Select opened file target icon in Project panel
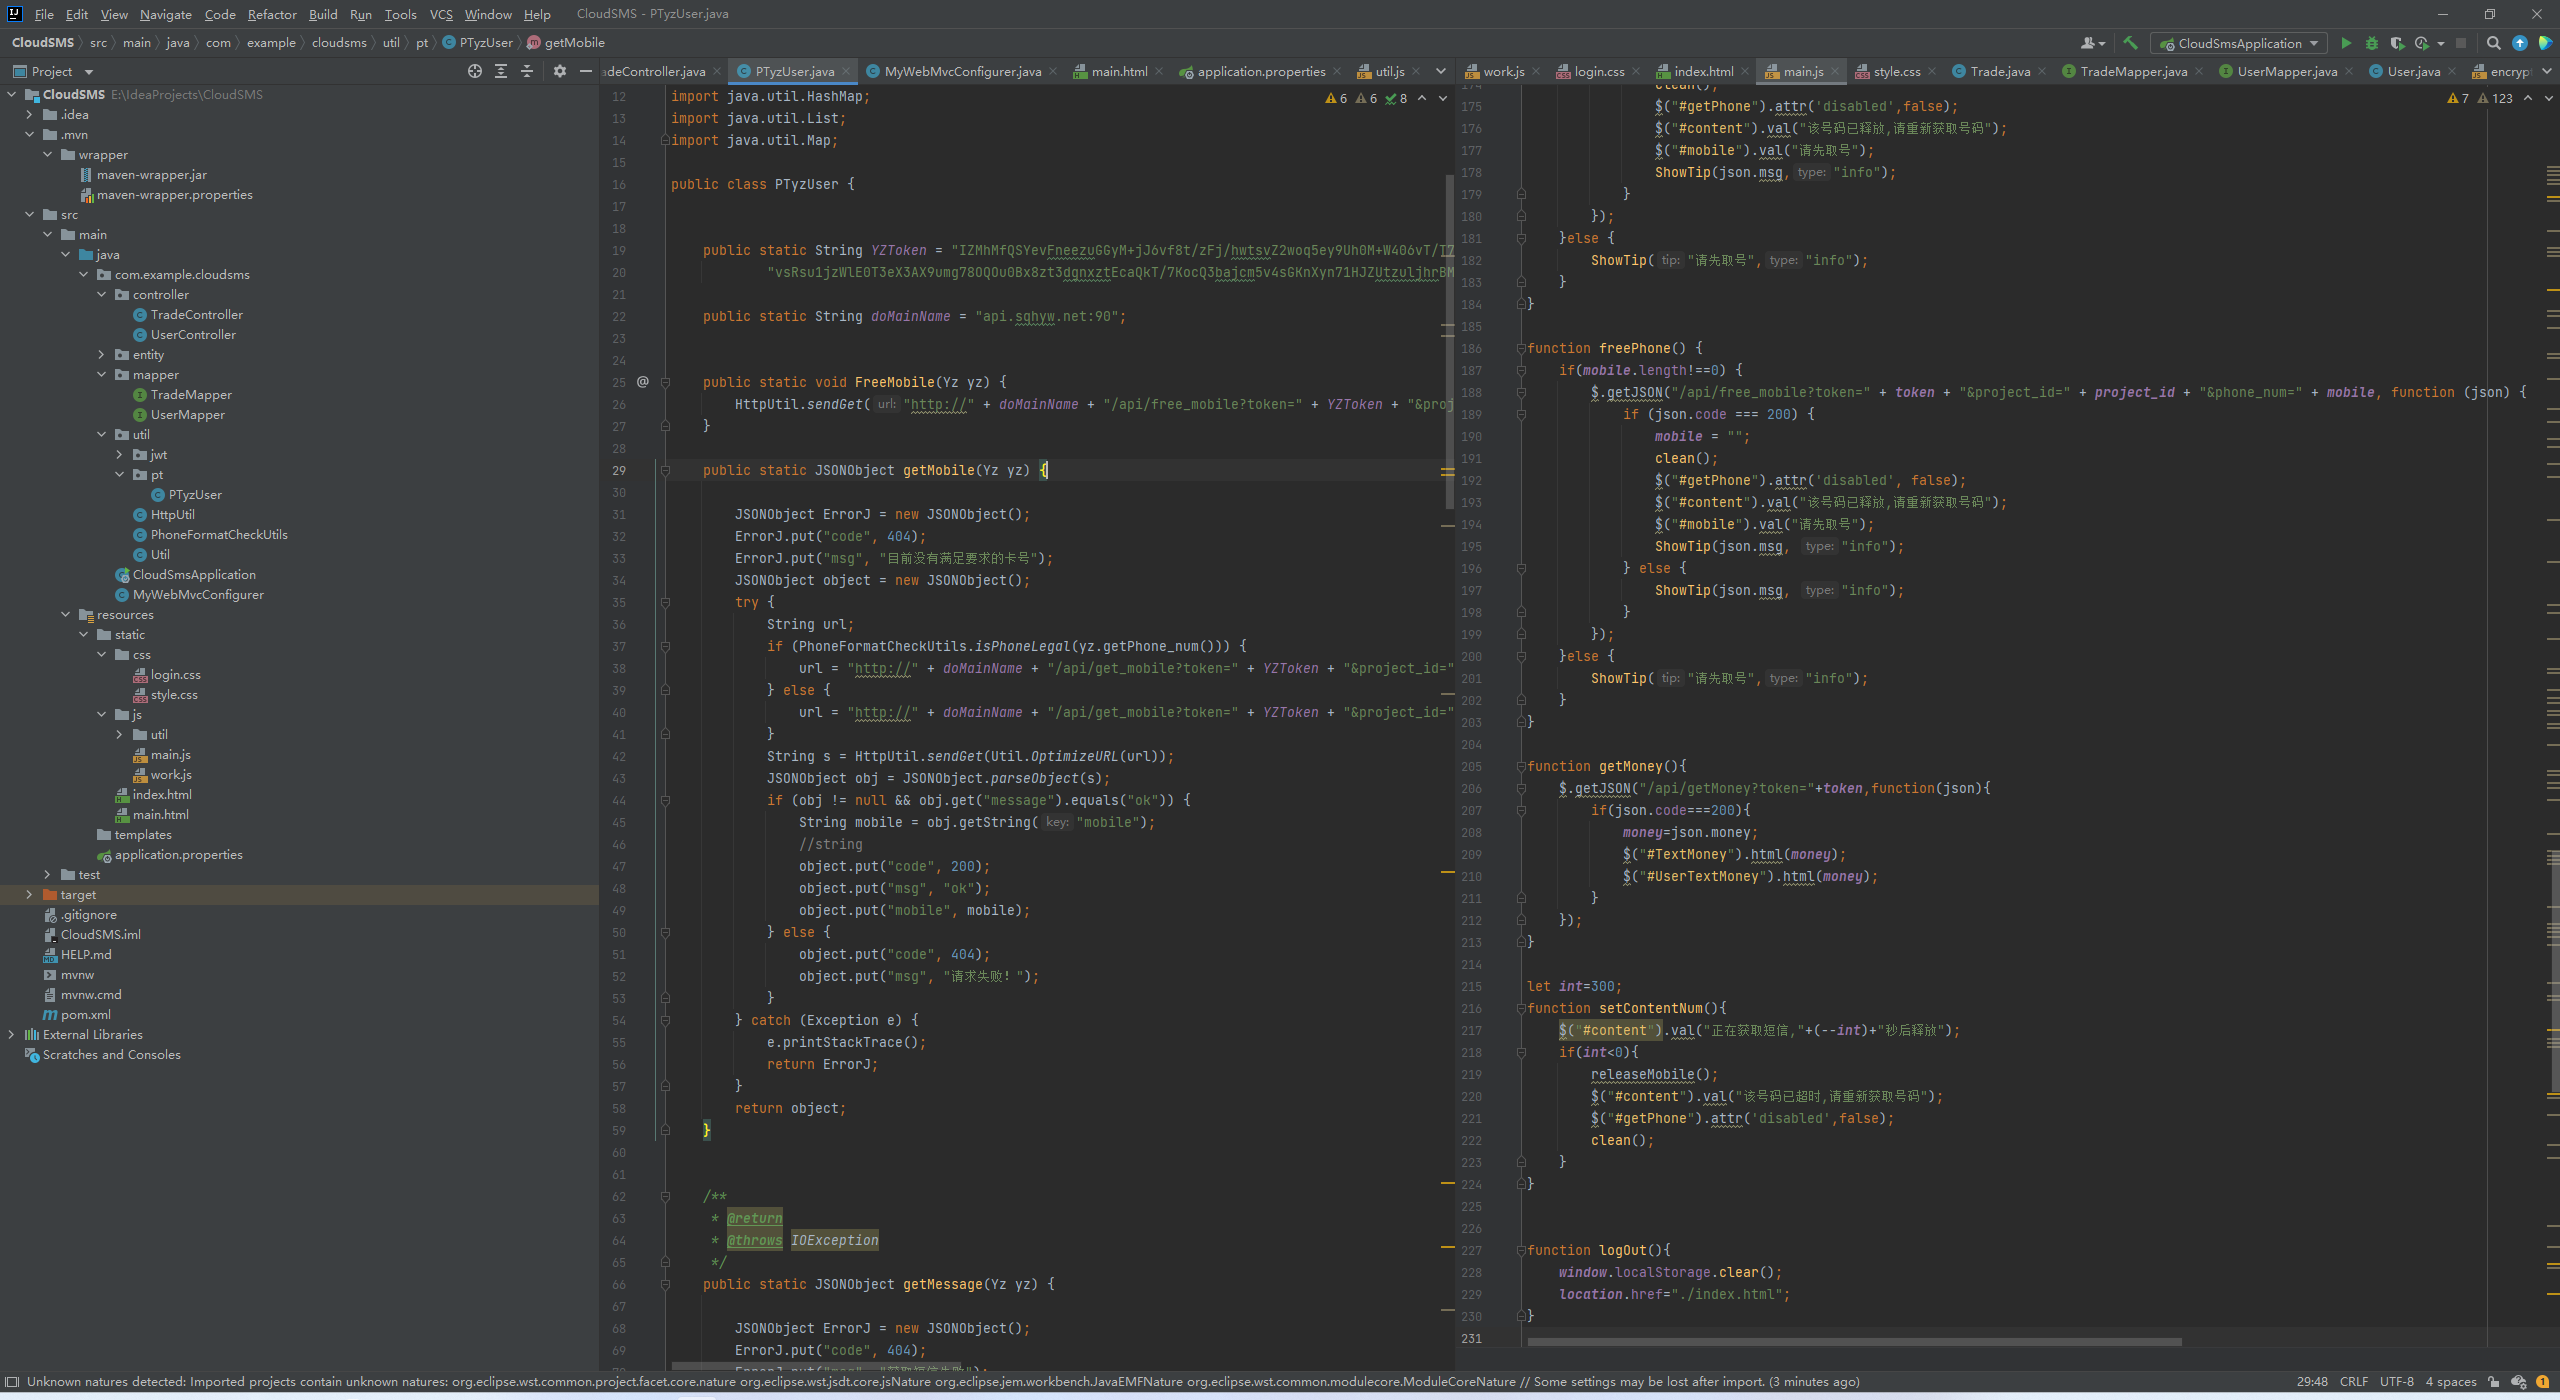 click(475, 71)
